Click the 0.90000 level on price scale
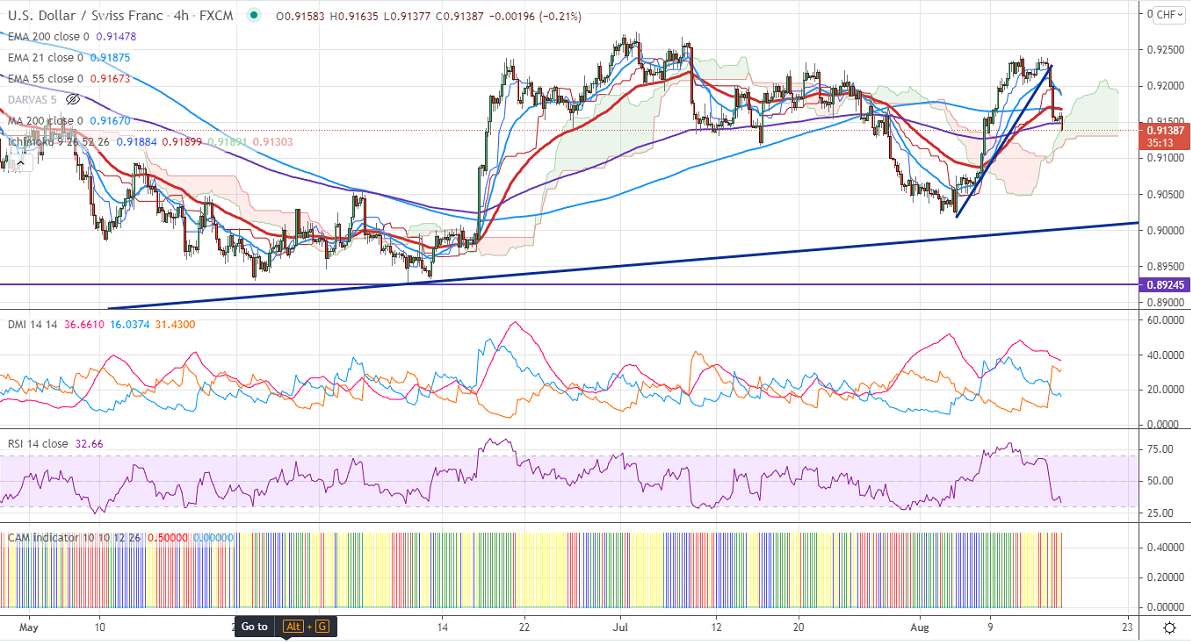This screenshot has width=1191, height=642. (x=1164, y=231)
